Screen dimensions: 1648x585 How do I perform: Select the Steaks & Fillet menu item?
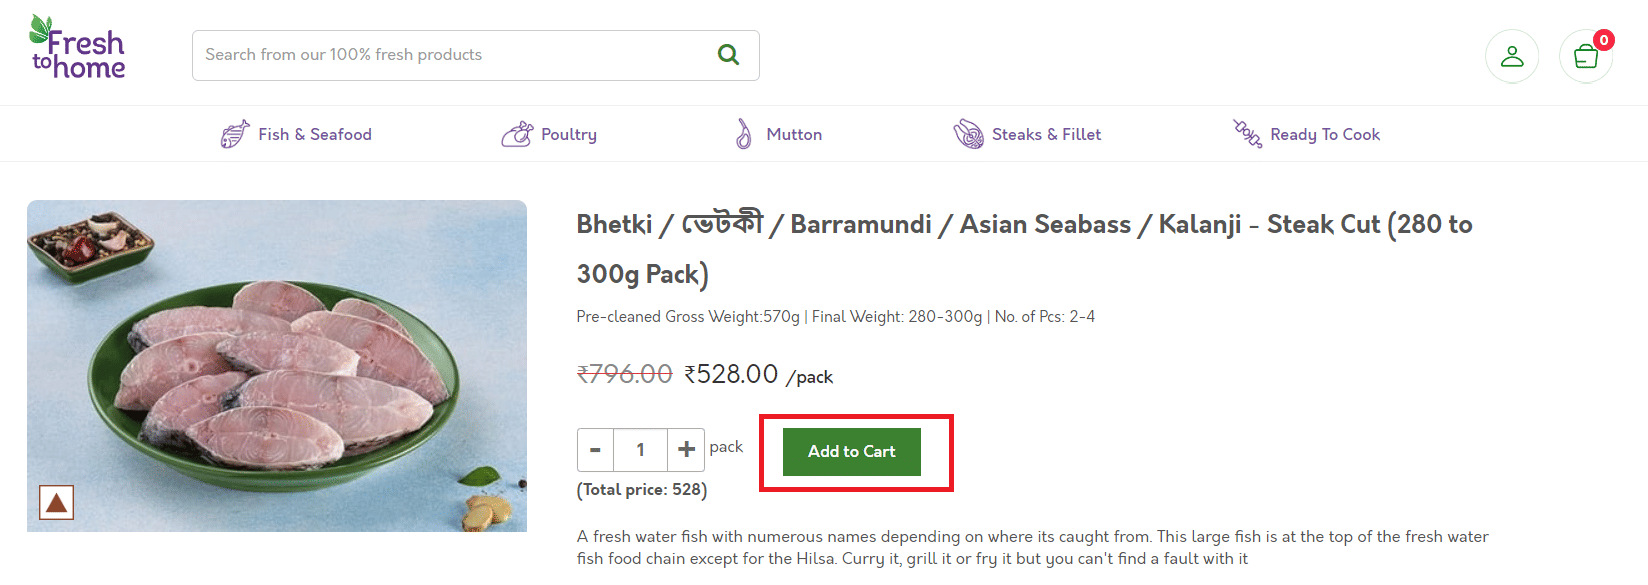[x=1046, y=134]
